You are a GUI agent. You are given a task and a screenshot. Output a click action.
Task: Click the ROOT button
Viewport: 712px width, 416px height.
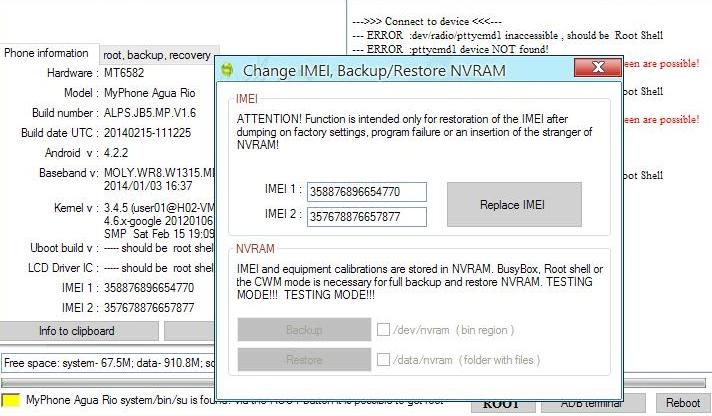pos(501,404)
